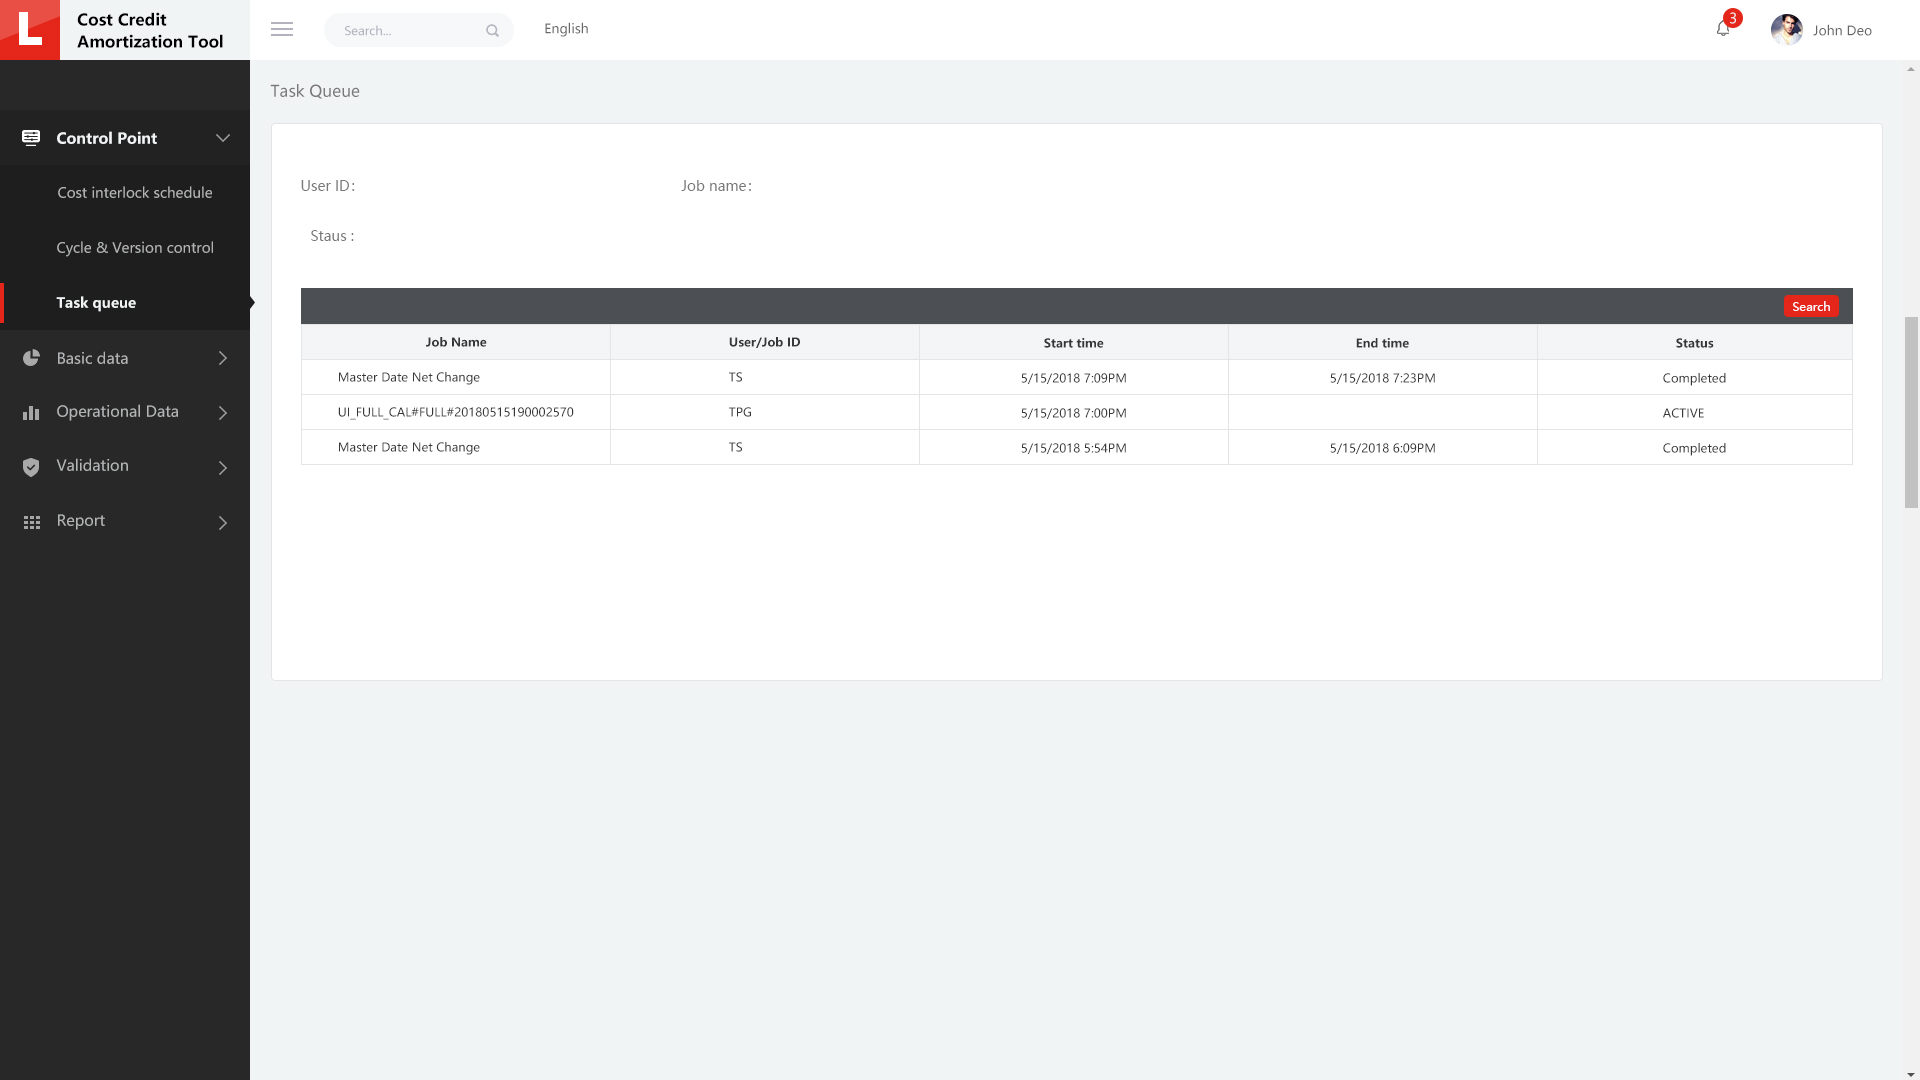Click start time 5/15/2018 5:54PM
The image size is (1920, 1080).
pyautogui.click(x=1073, y=448)
